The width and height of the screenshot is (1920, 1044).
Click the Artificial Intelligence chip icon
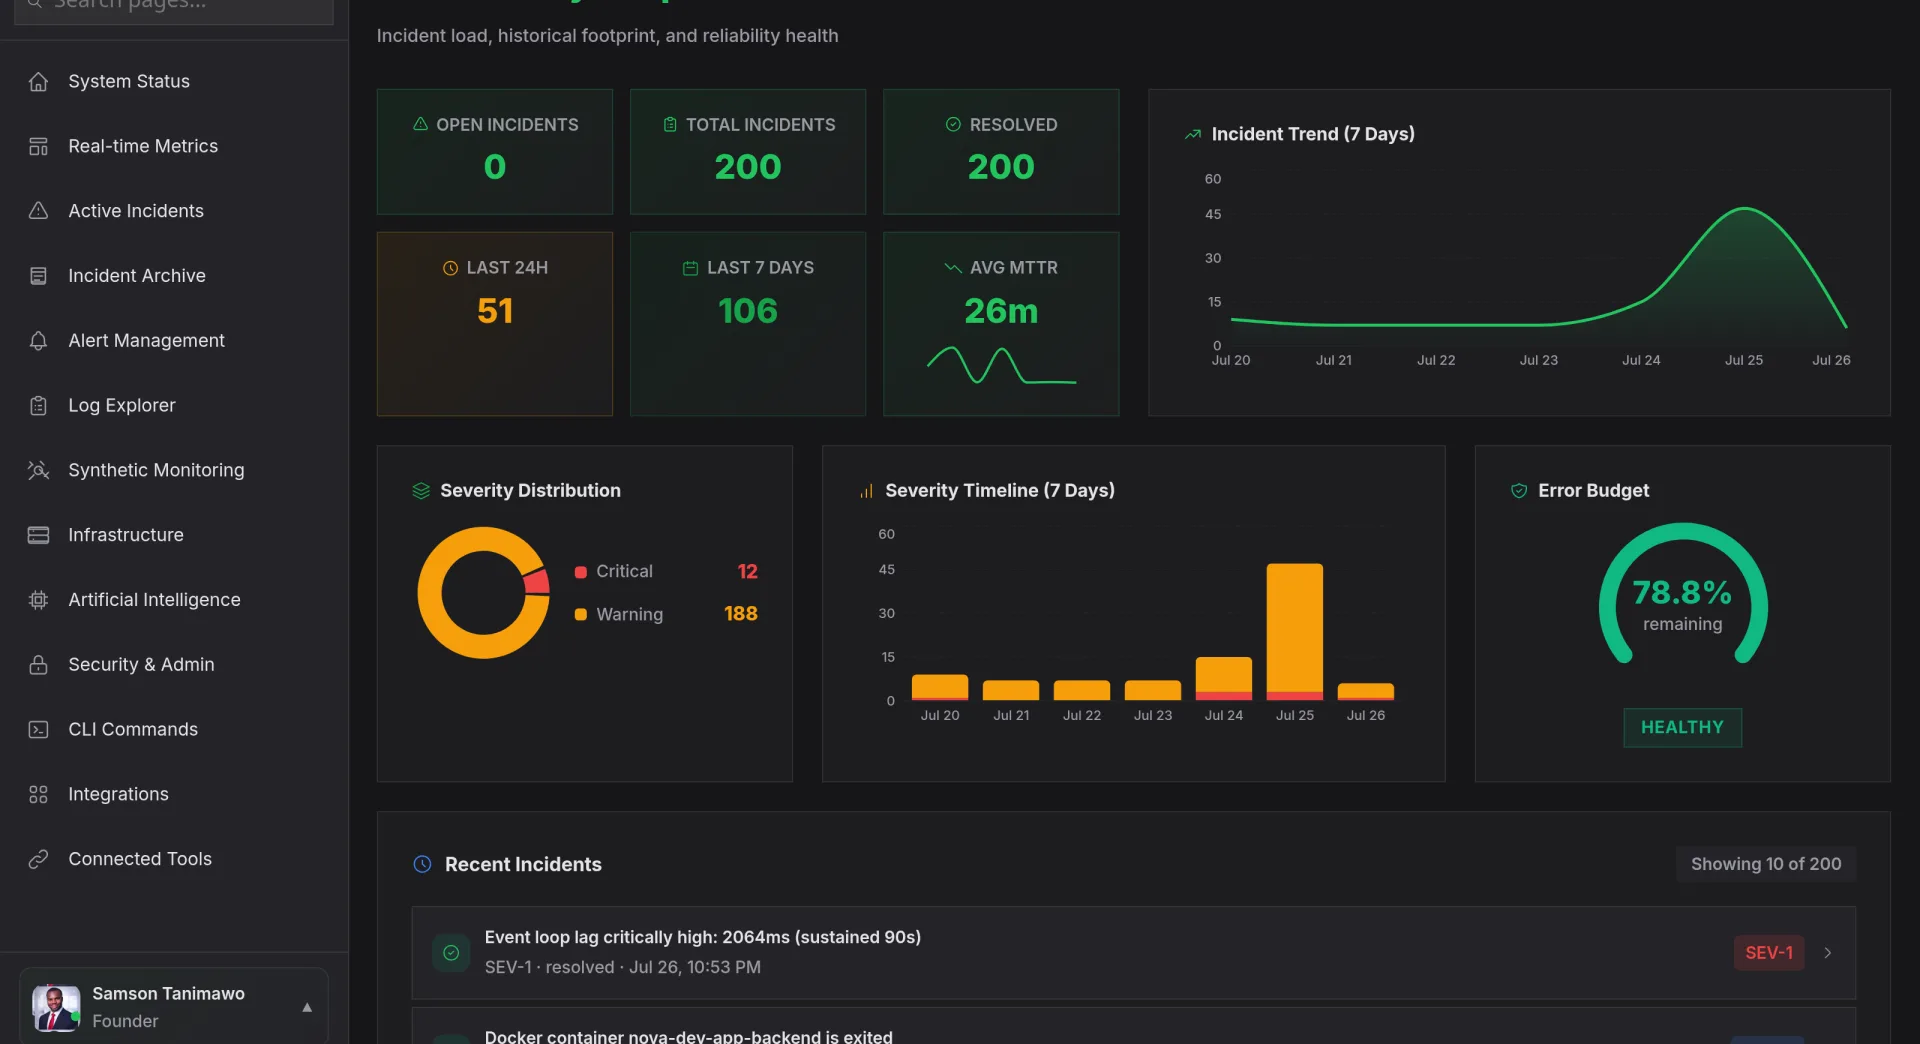point(38,600)
